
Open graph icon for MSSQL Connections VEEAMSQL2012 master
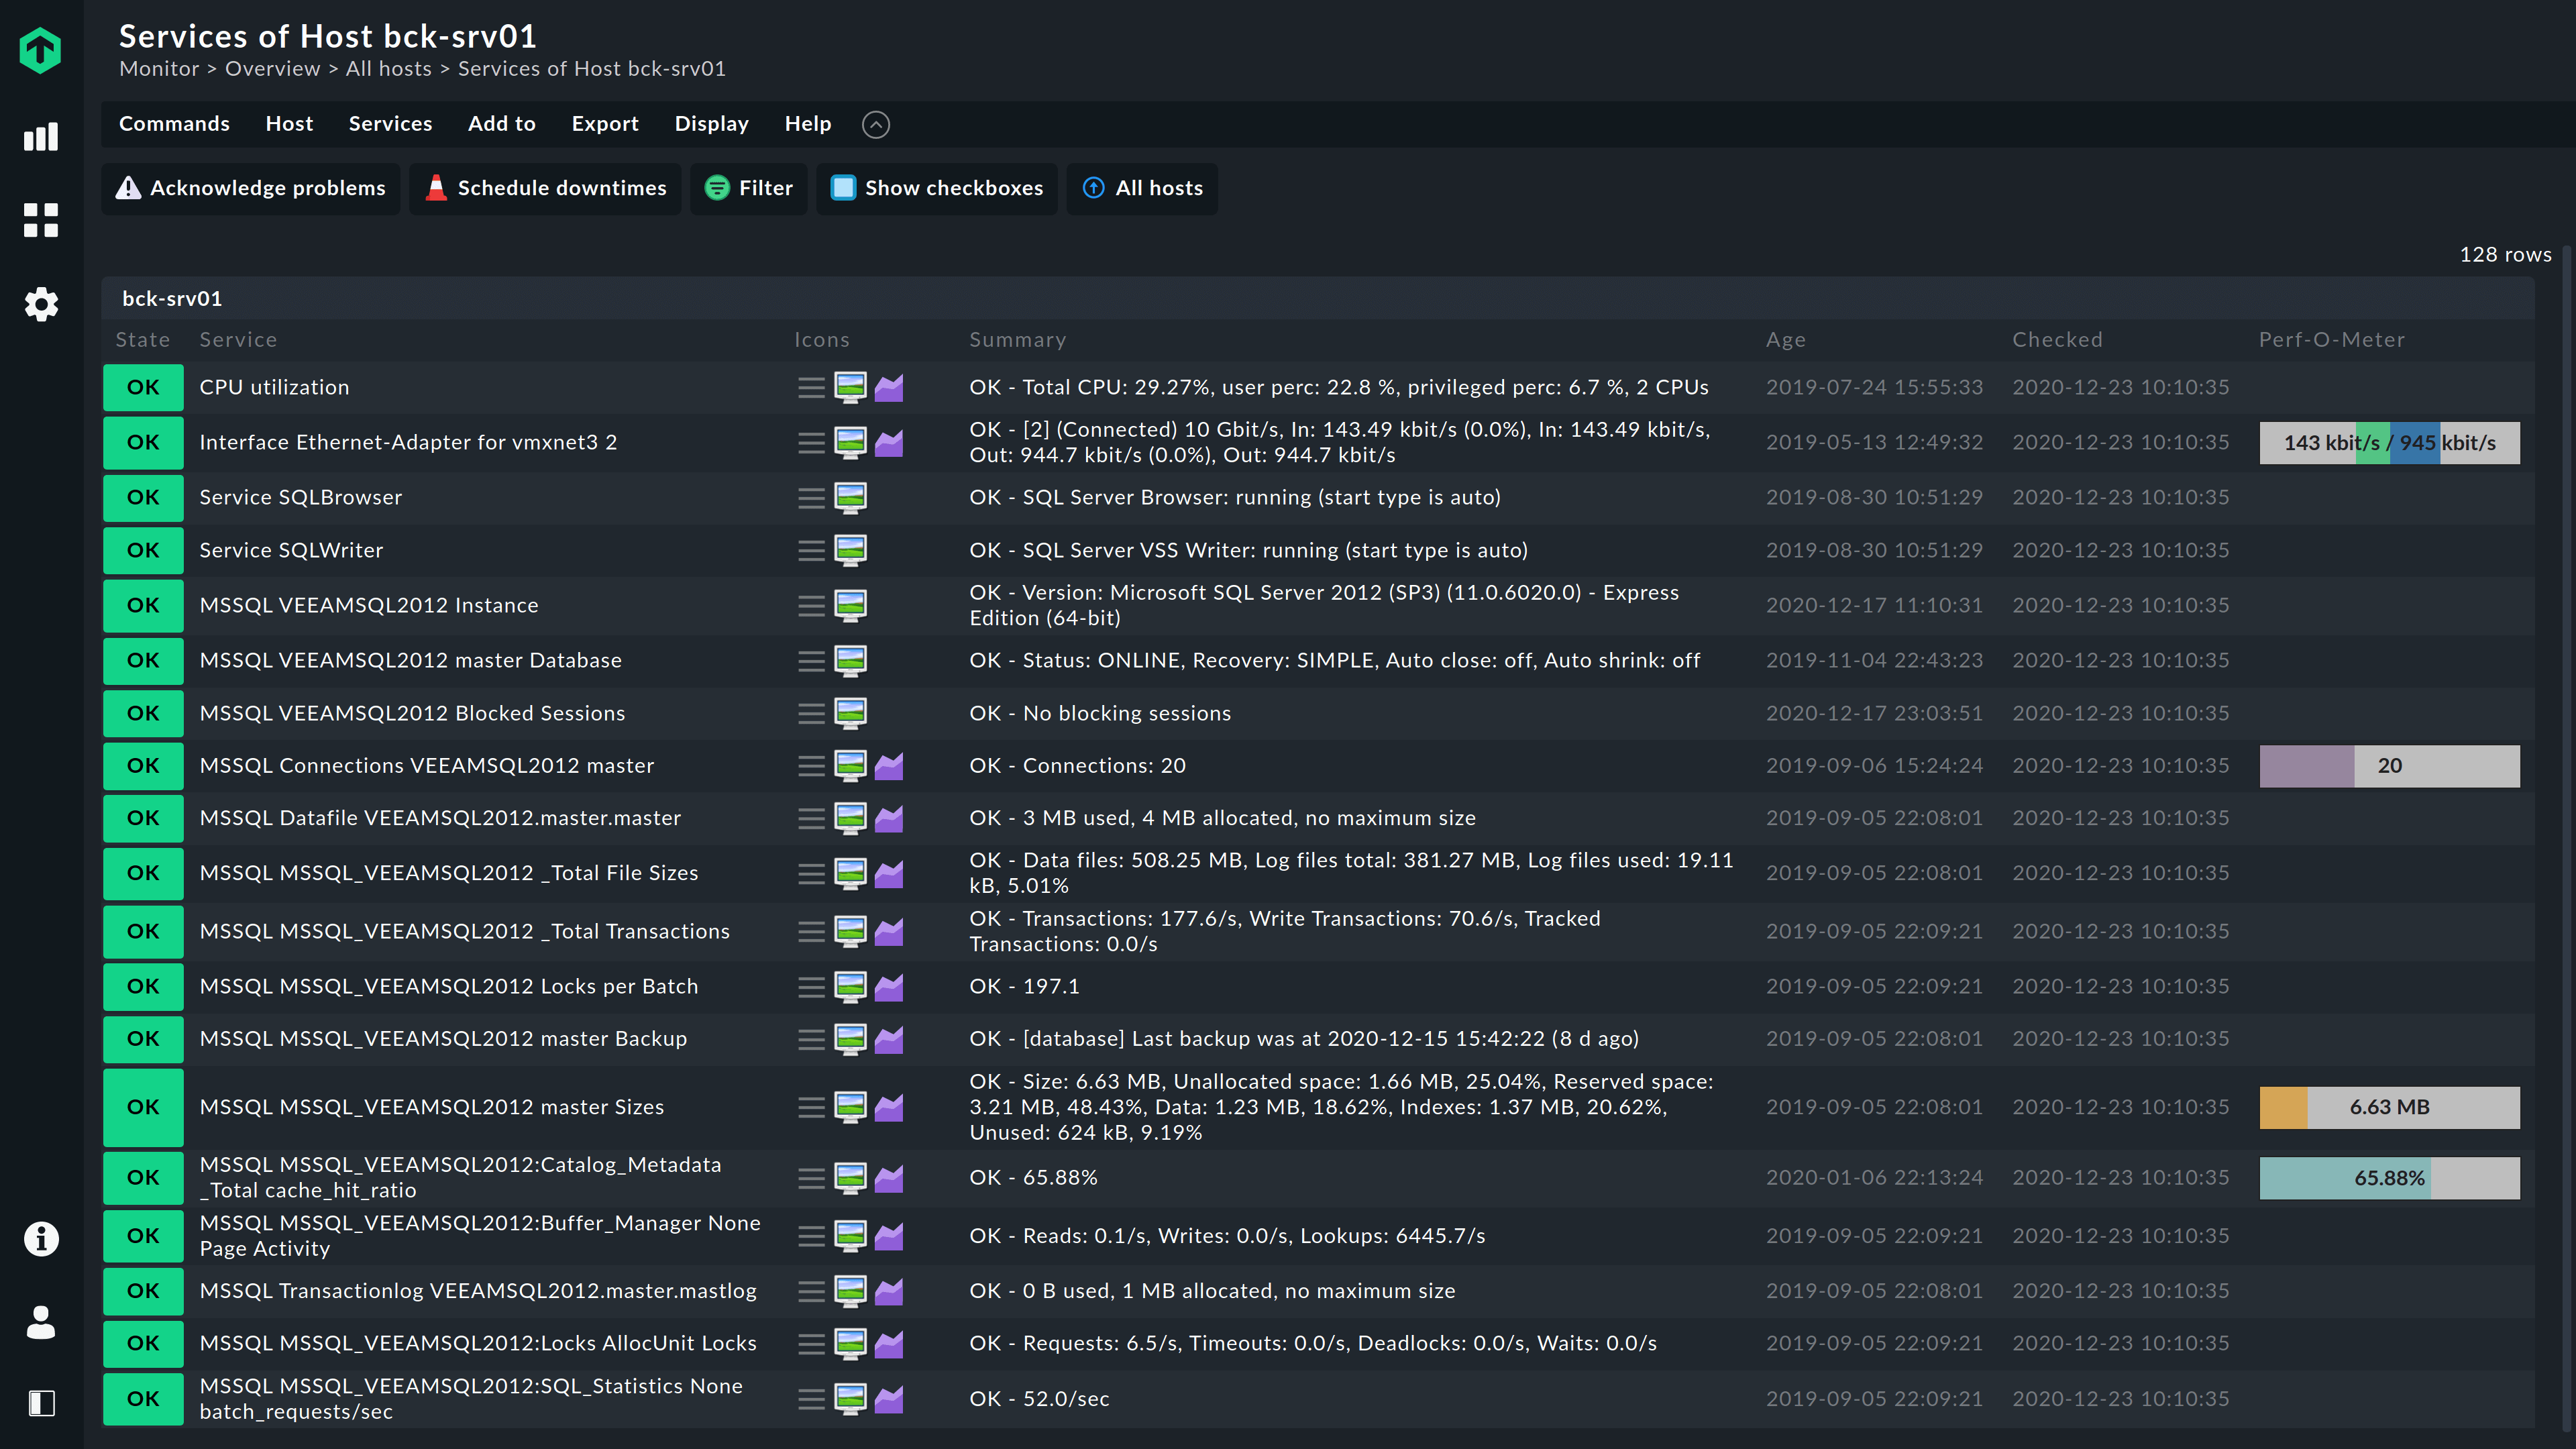(x=889, y=765)
